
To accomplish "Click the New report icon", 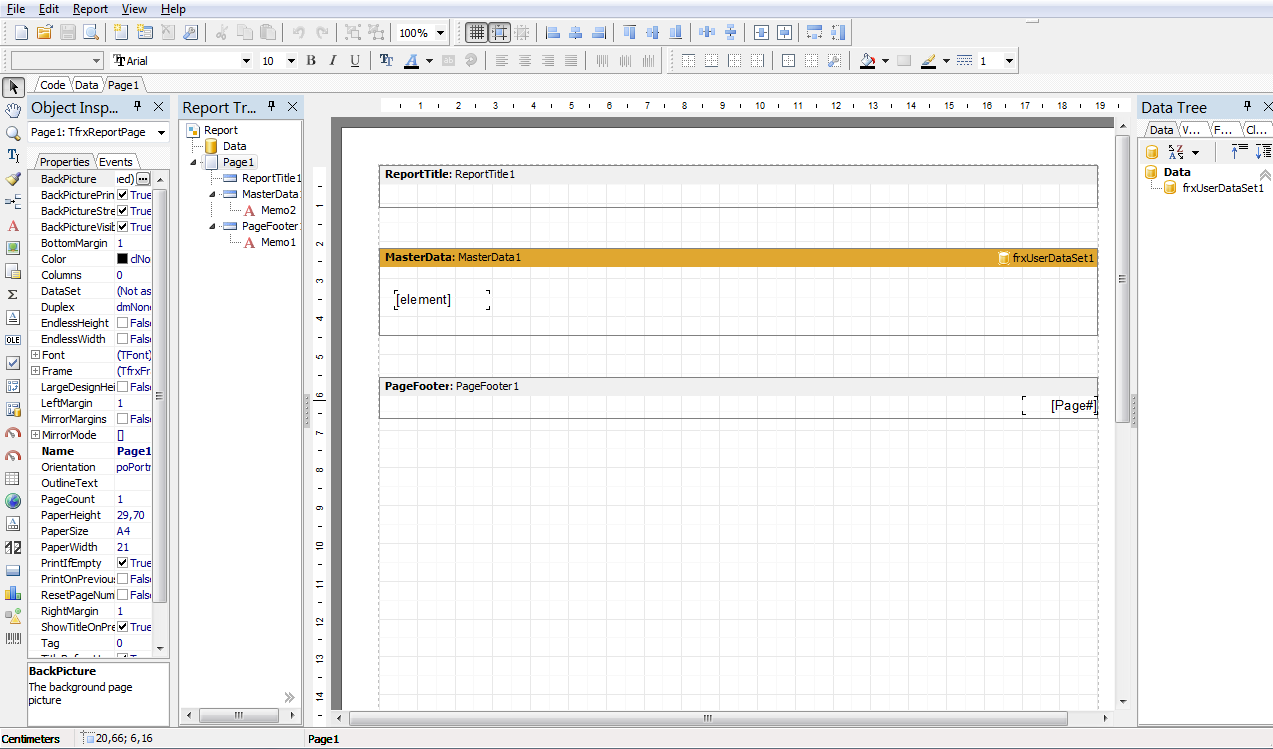I will [21, 33].
